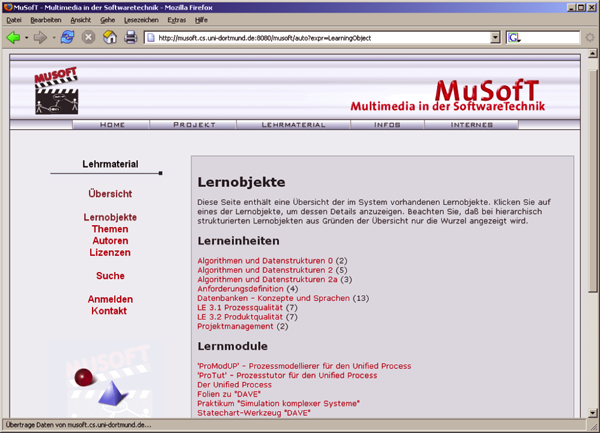Open the Autoren sidebar link

click(110, 241)
